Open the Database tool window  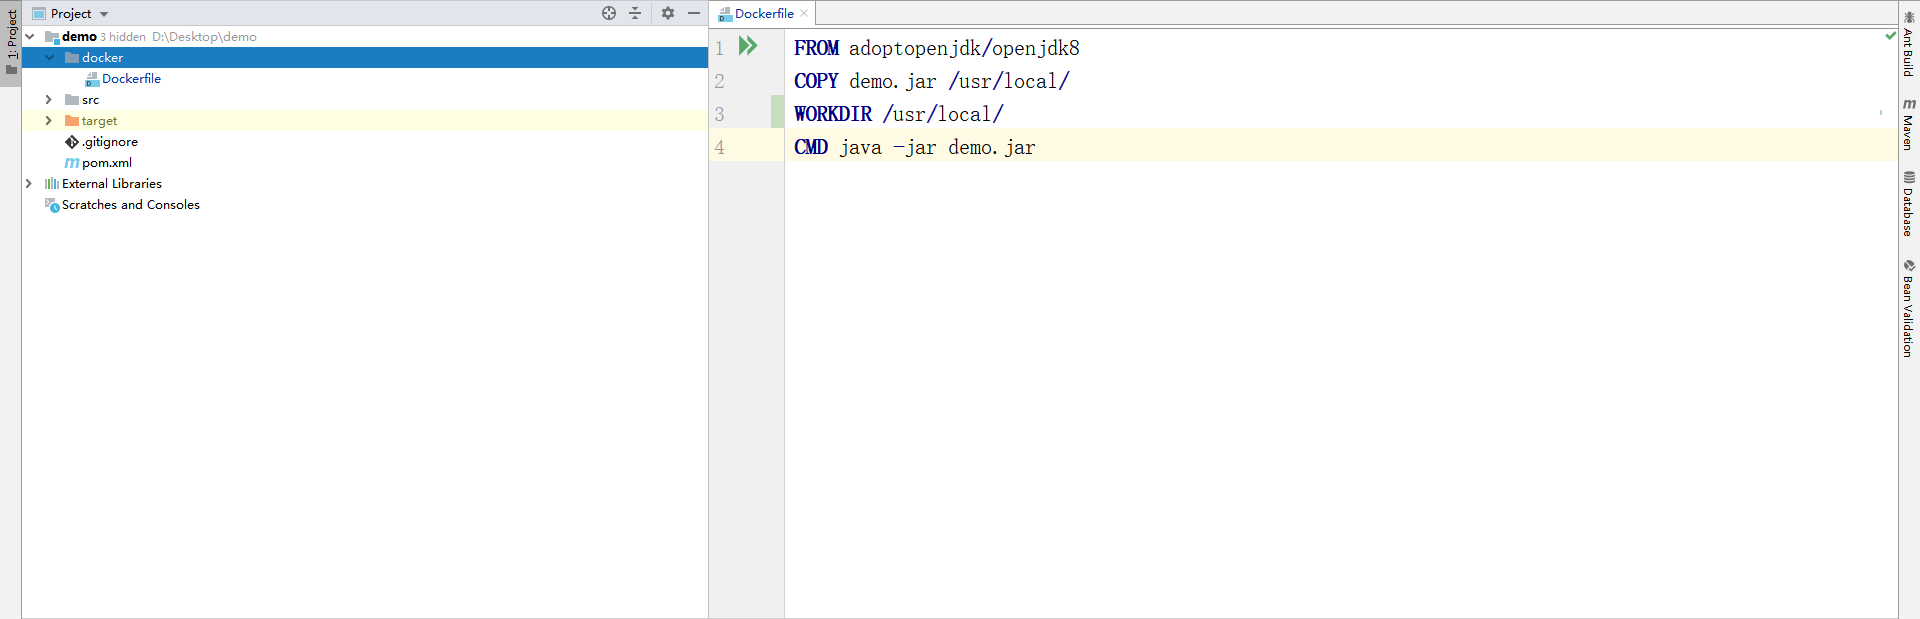1908,204
